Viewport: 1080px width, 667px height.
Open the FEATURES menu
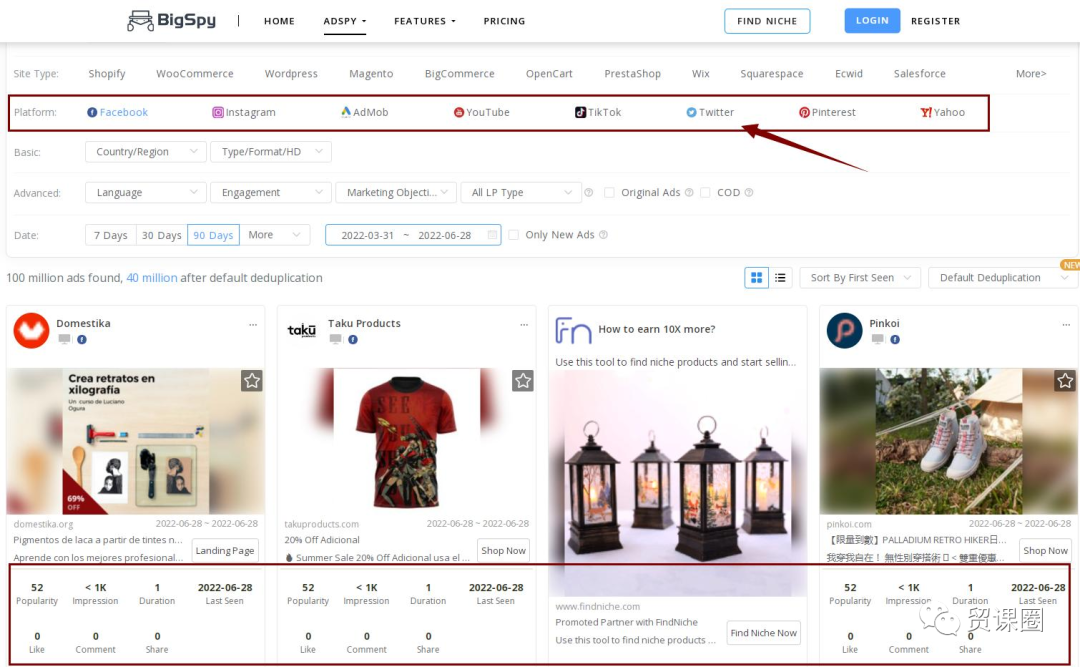[x=425, y=21]
